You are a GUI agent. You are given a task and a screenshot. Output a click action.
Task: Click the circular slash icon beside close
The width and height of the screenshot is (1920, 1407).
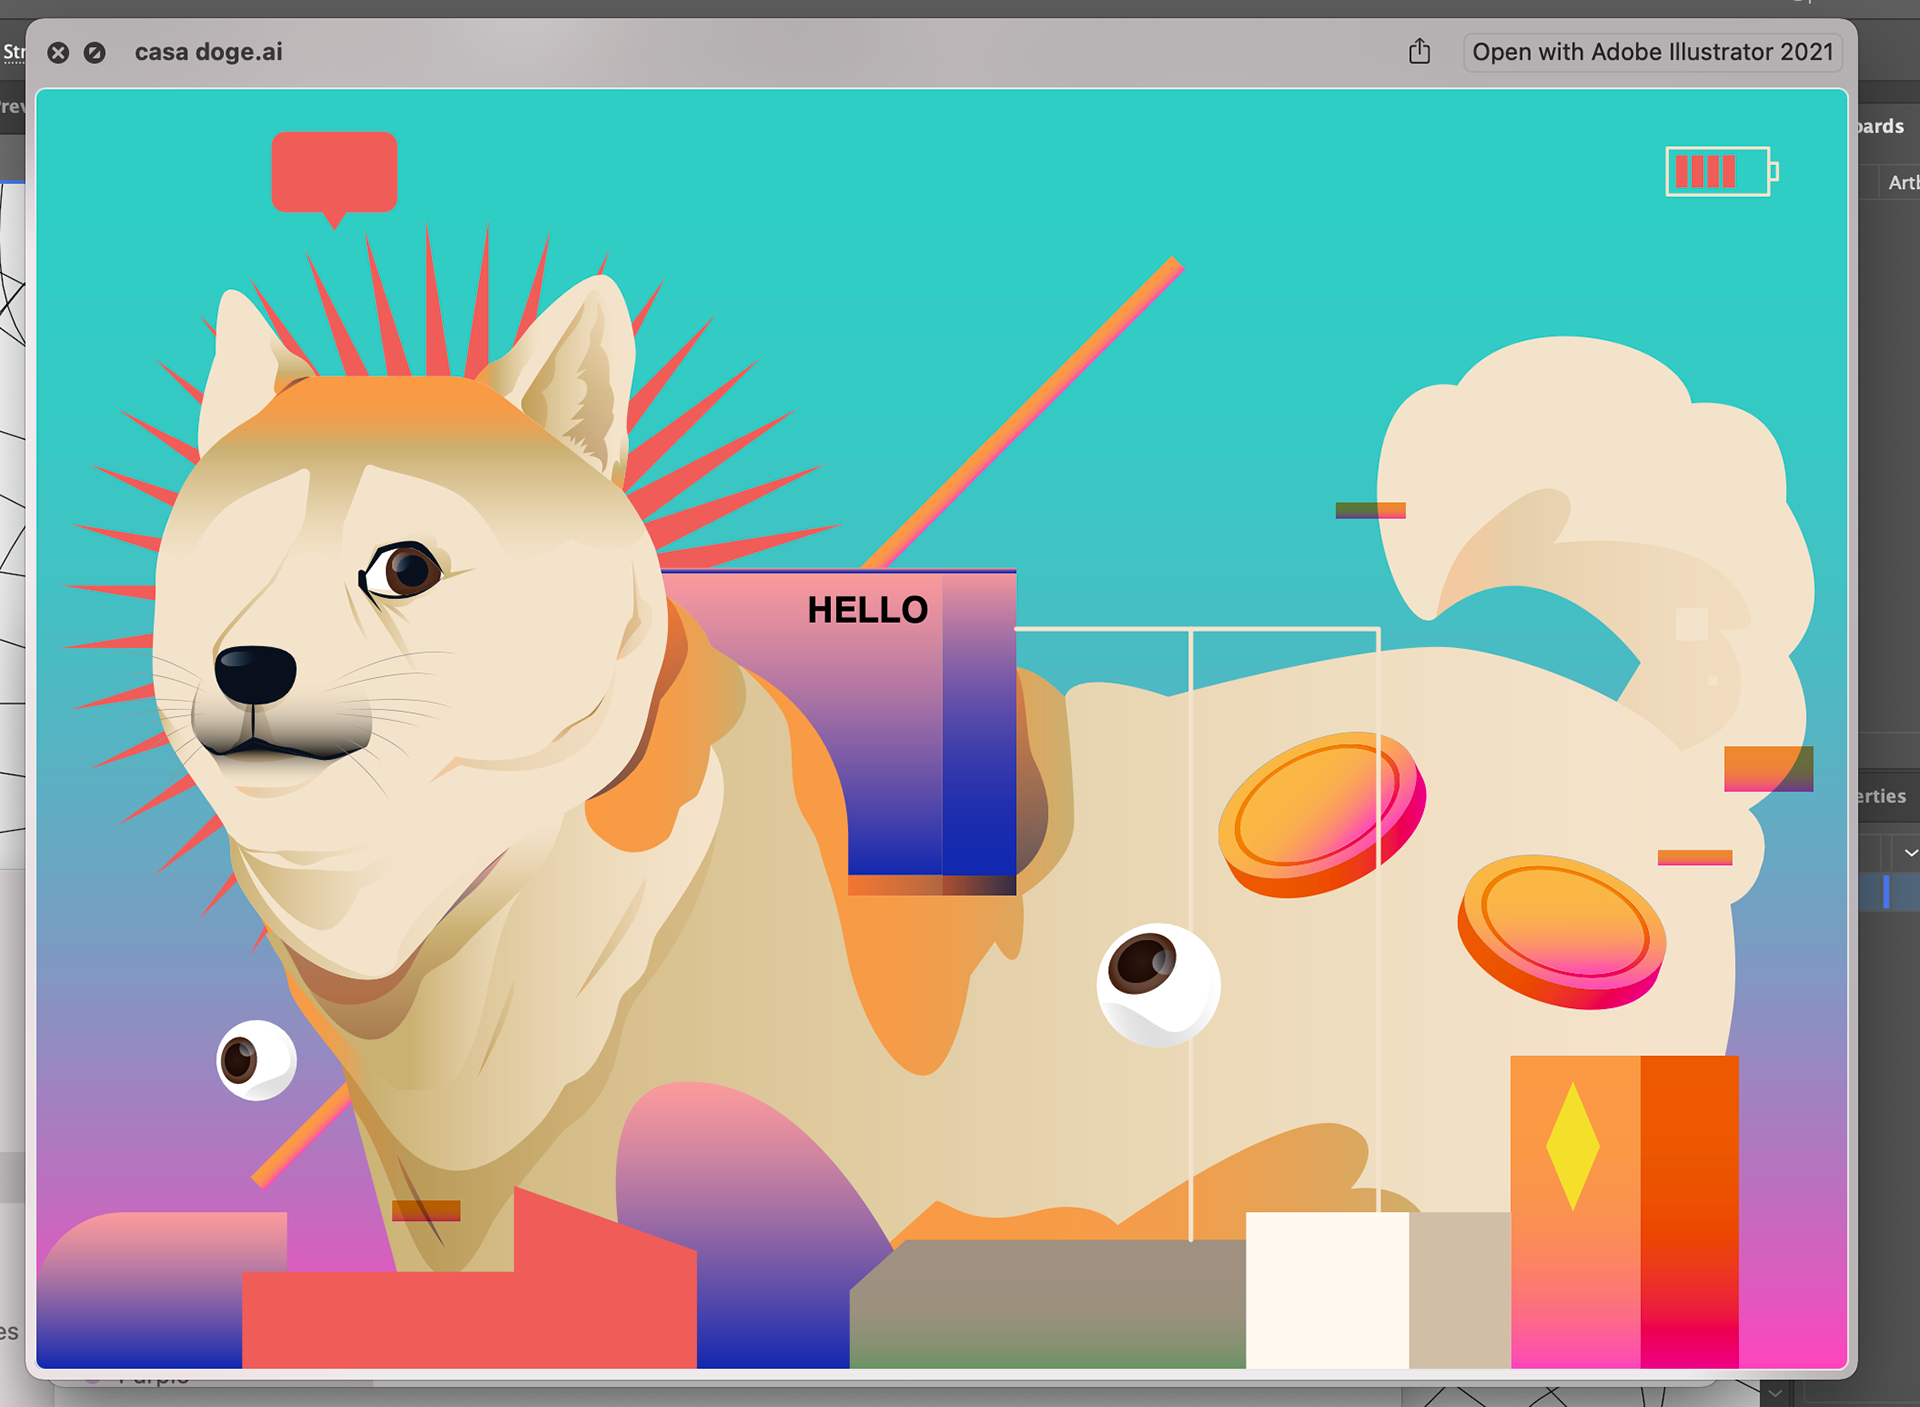[x=95, y=53]
